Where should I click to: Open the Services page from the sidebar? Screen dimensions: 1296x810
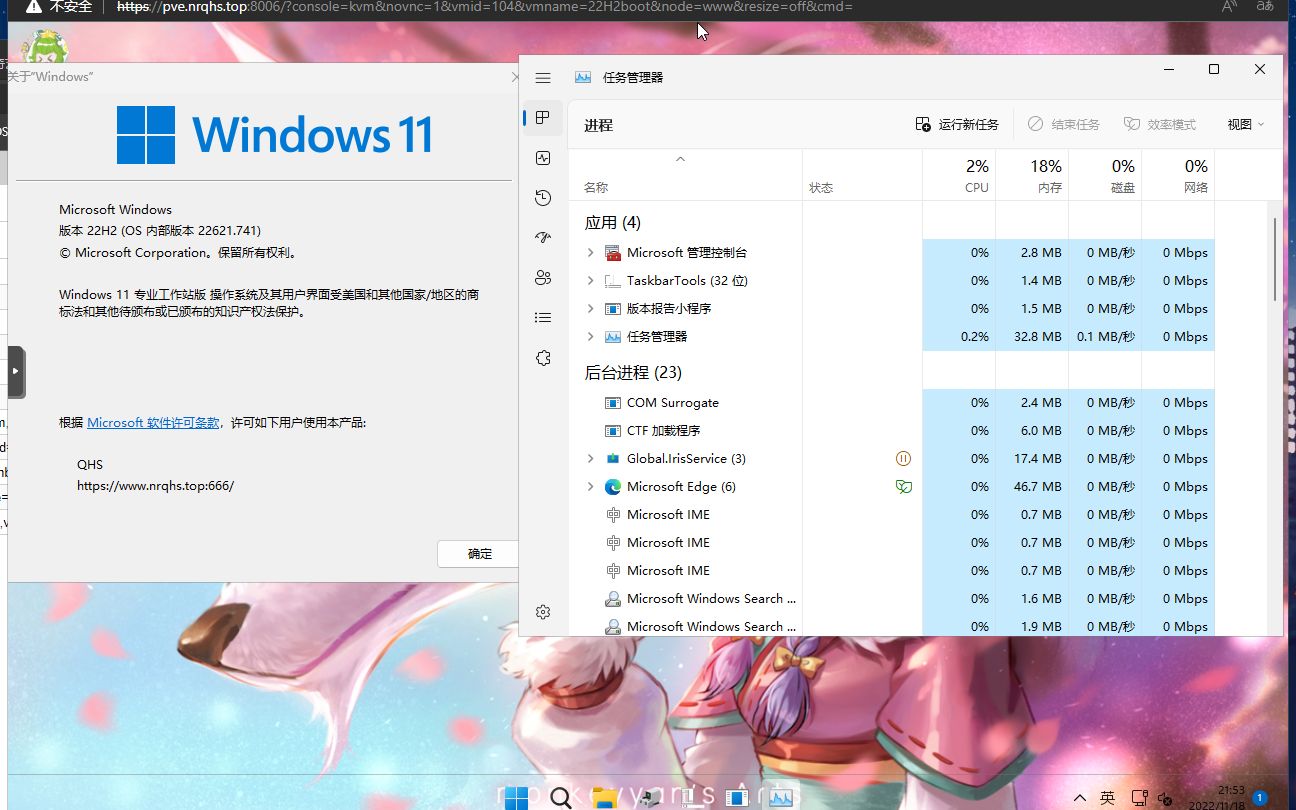tap(542, 357)
